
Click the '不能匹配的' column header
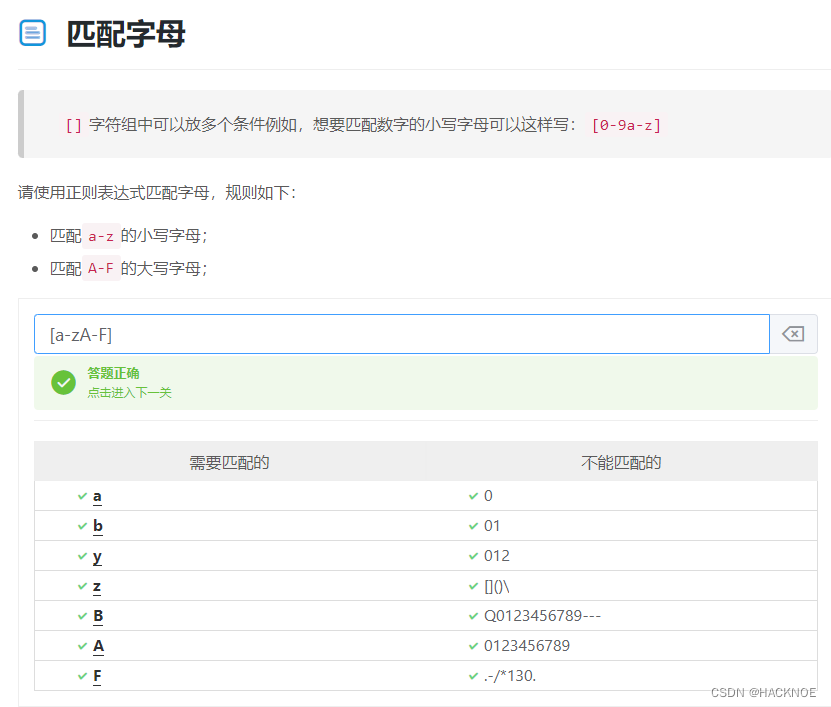click(621, 462)
